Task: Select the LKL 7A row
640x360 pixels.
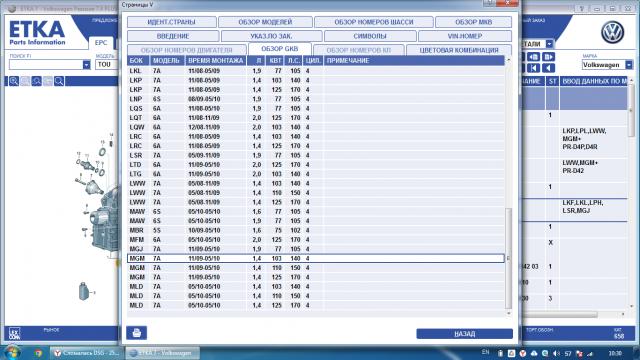Action: click(x=316, y=71)
